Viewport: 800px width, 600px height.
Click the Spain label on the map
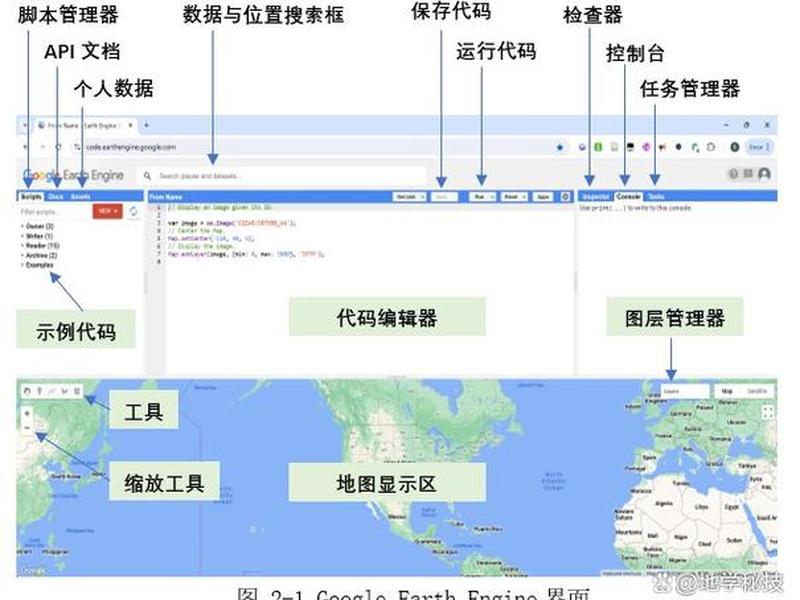click(x=649, y=458)
